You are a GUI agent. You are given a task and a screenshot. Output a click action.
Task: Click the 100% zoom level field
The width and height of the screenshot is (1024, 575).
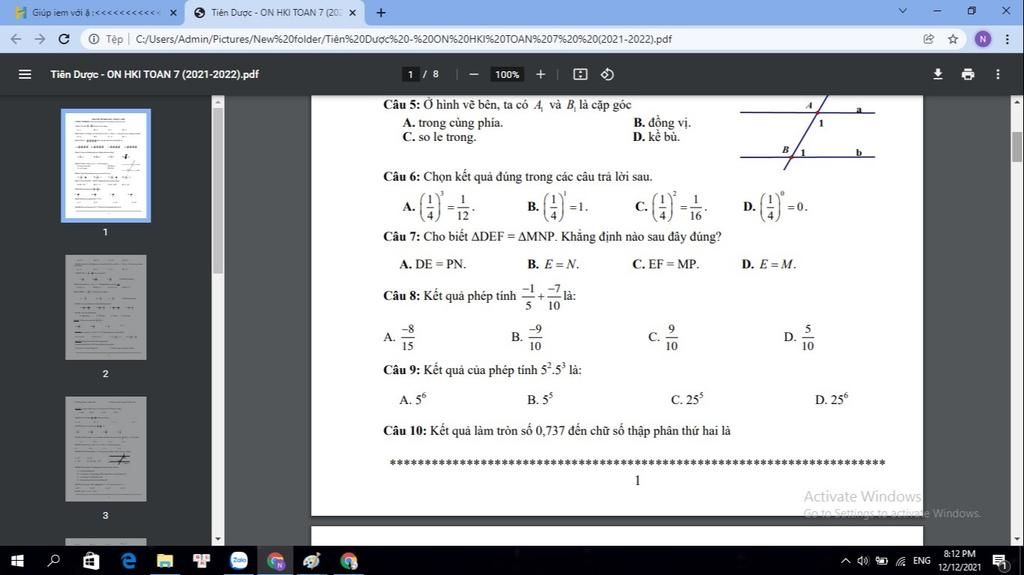(507, 74)
